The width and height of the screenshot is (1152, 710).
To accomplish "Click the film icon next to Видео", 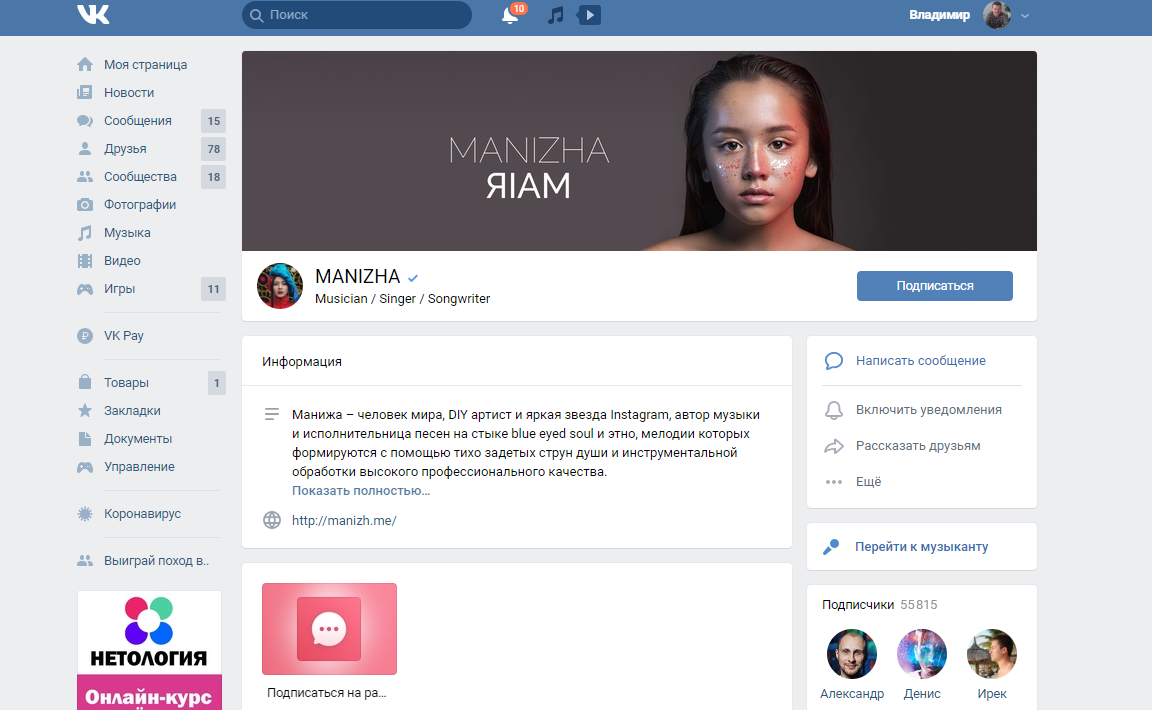I will tap(85, 261).
